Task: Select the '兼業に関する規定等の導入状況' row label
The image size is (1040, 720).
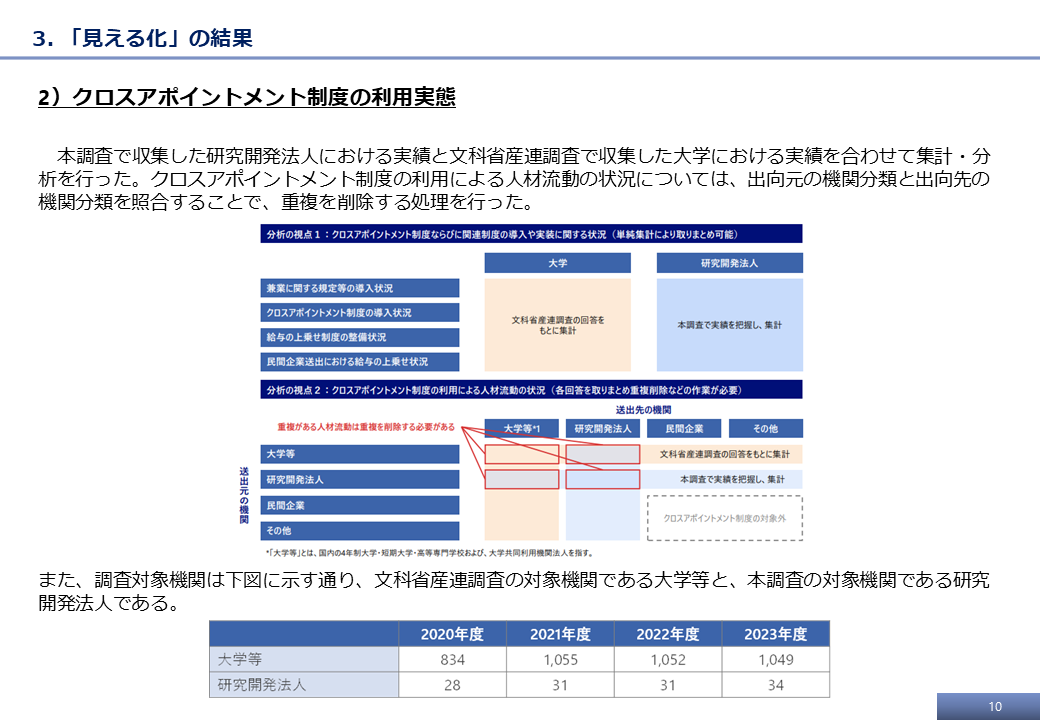Action: pos(360,288)
